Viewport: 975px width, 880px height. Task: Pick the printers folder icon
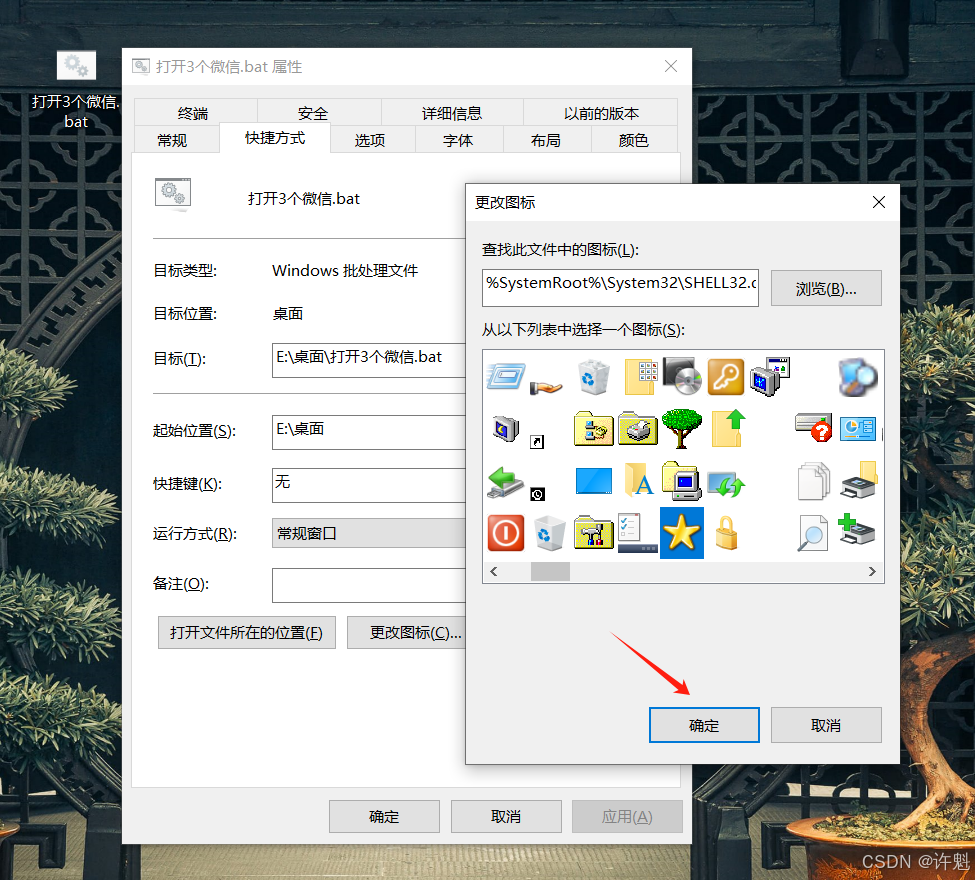tap(638, 428)
